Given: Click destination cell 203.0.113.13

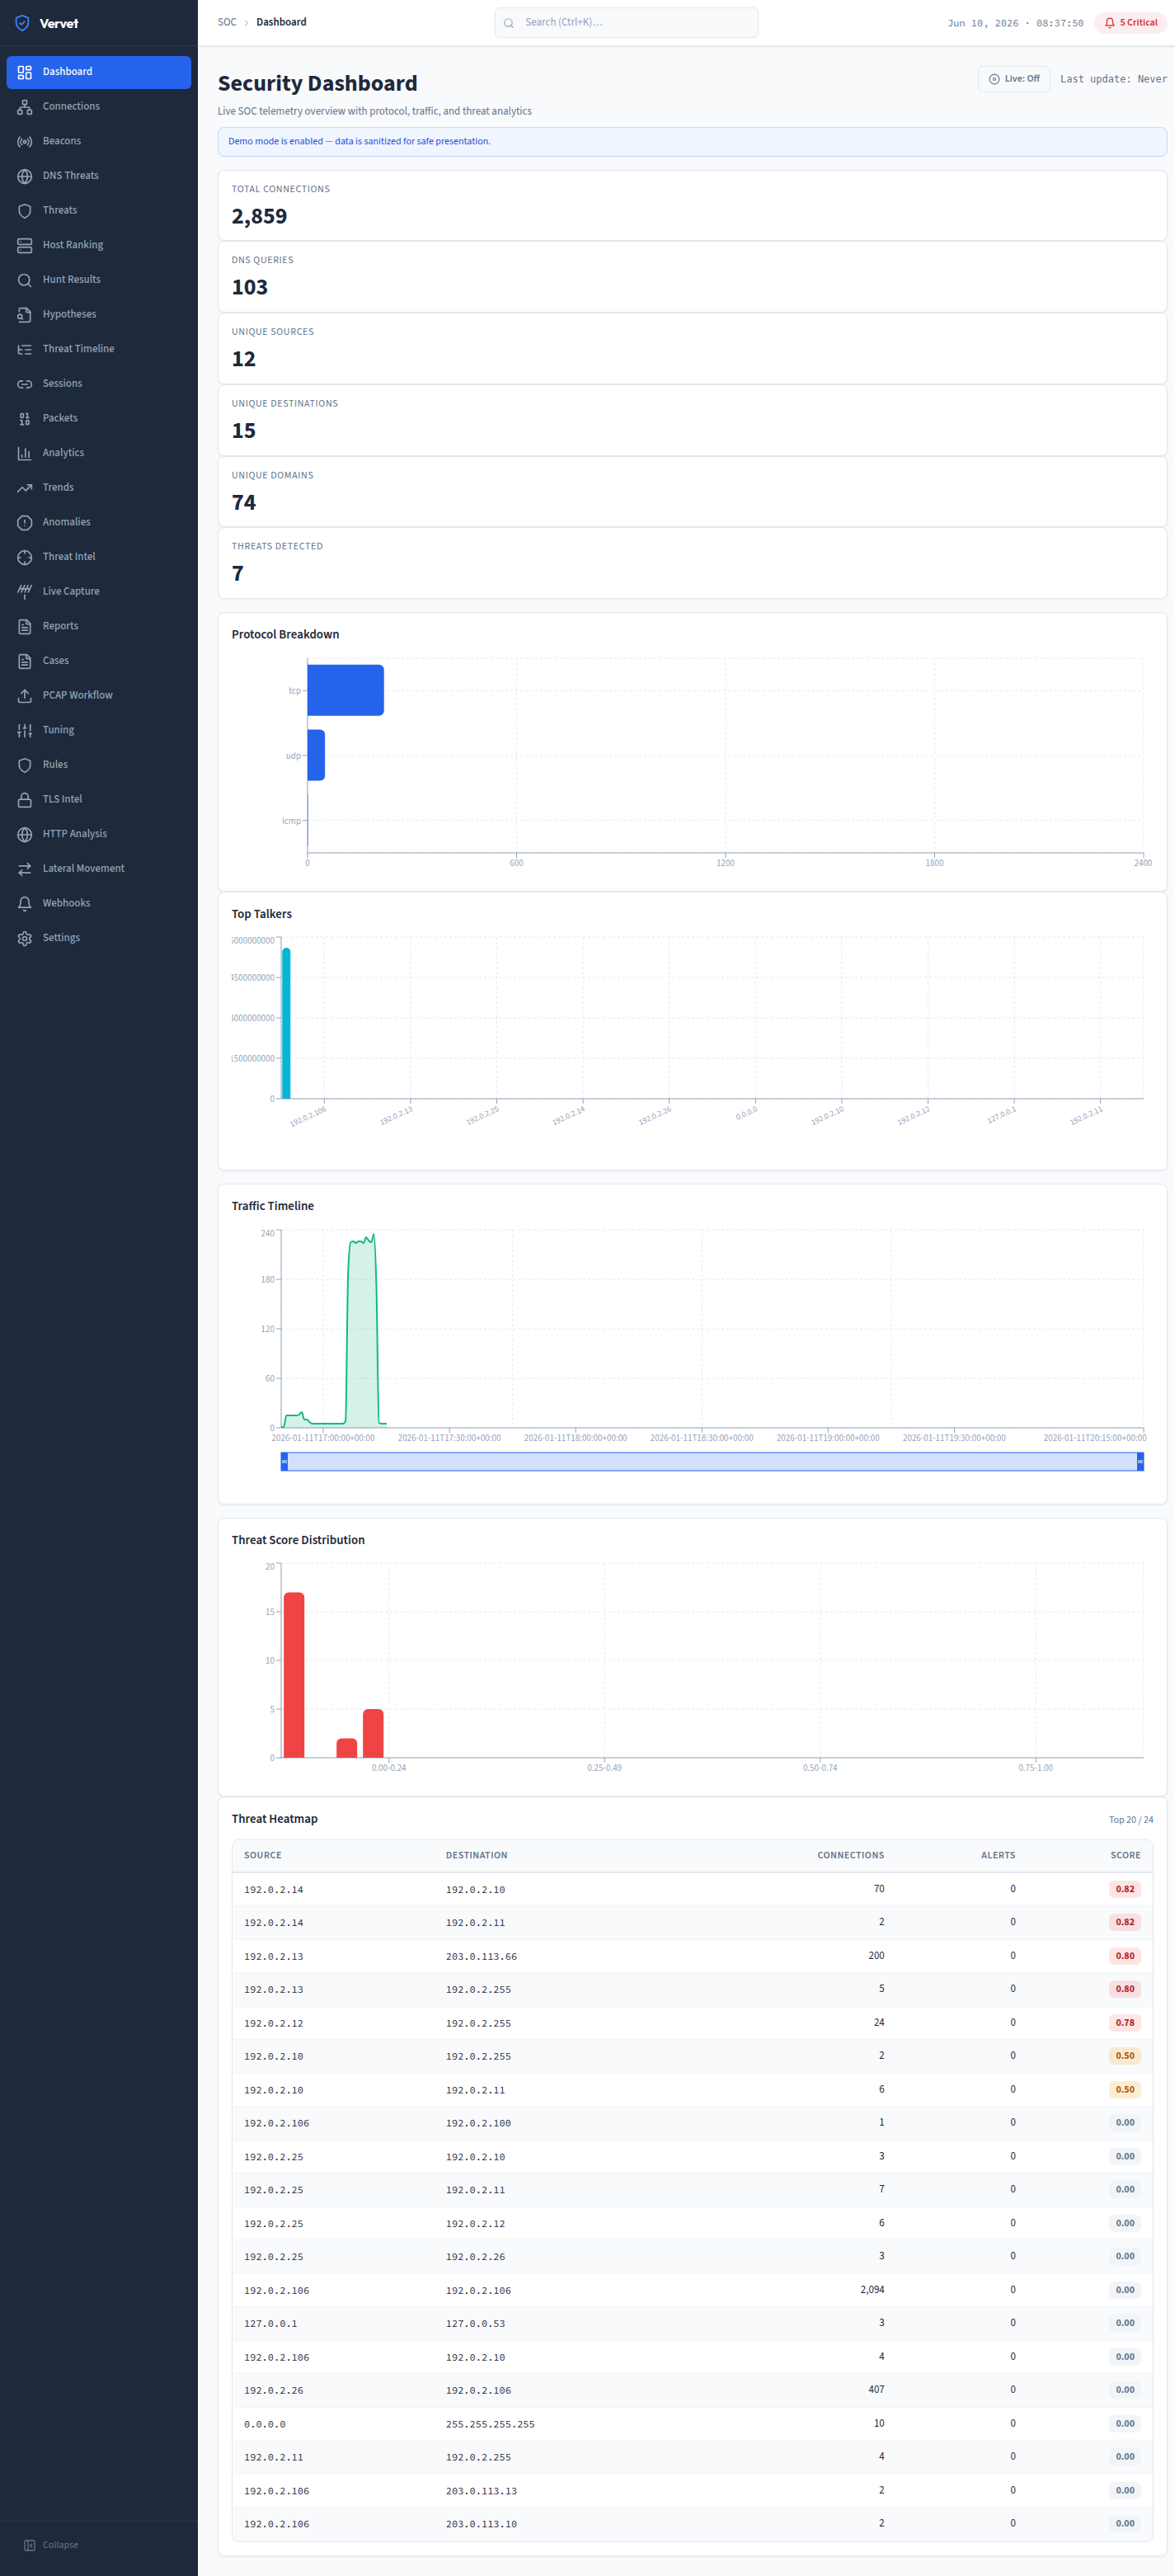Looking at the screenshot, I should [x=481, y=2491].
